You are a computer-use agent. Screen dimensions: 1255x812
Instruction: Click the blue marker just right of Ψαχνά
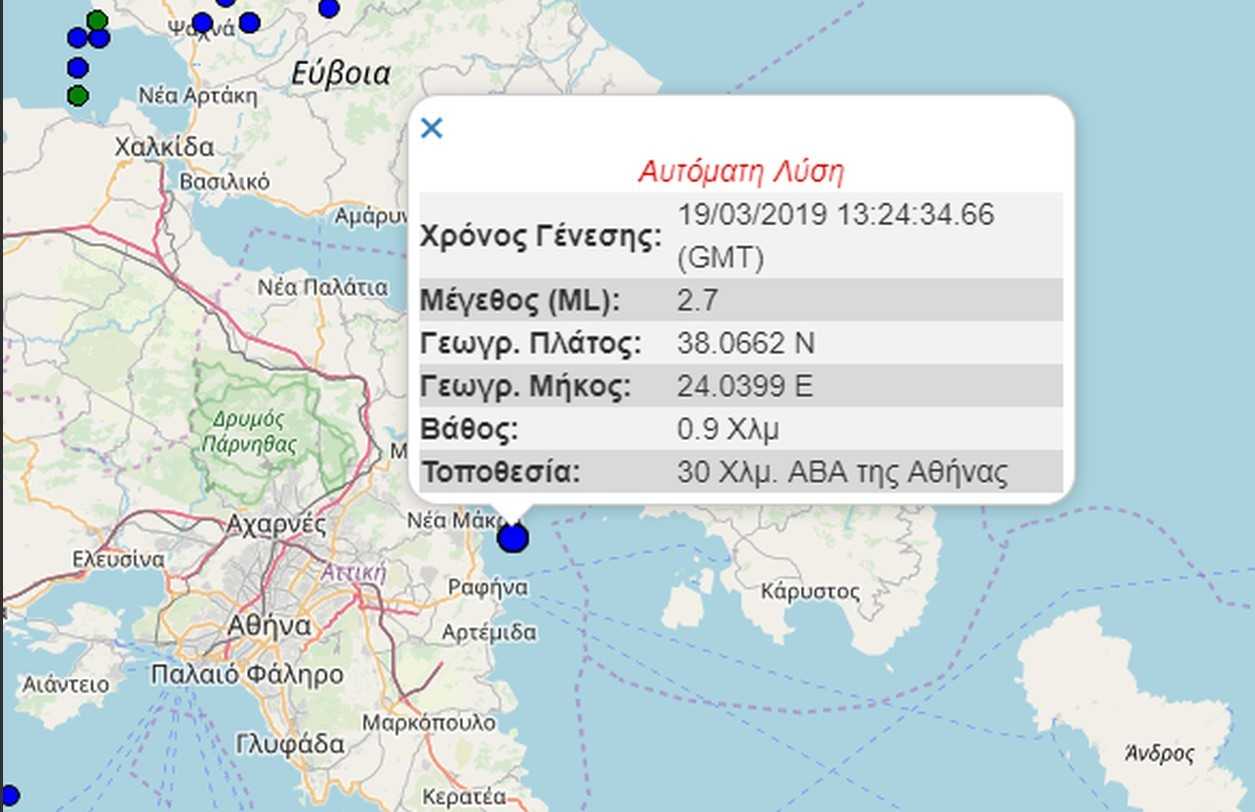(250, 22)
